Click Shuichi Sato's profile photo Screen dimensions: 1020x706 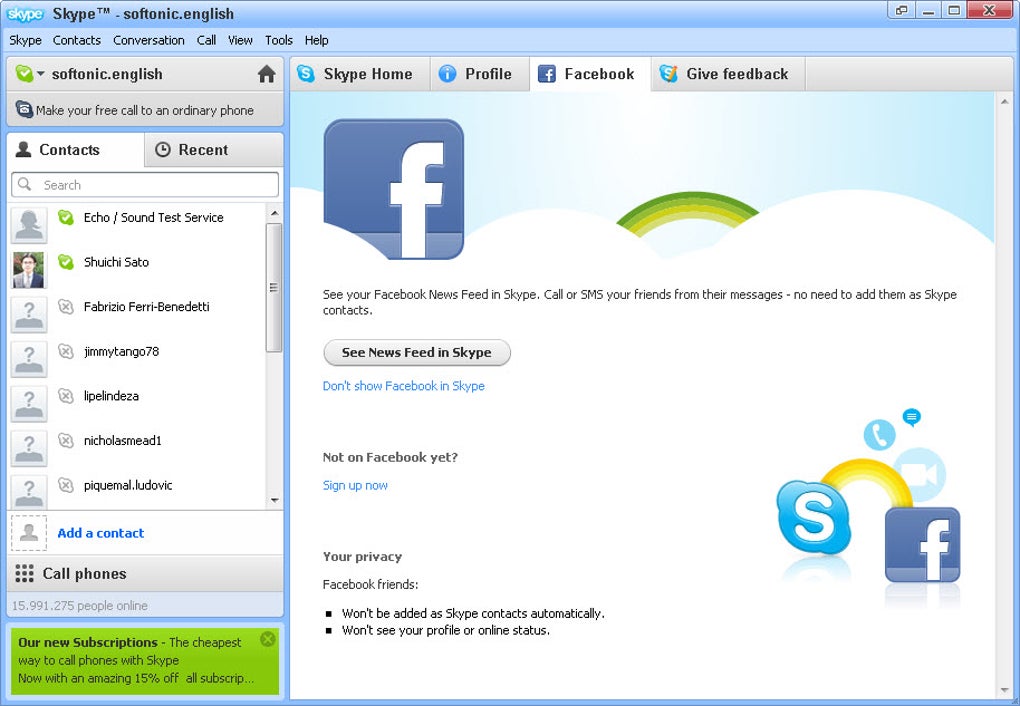tap(29, 270)
